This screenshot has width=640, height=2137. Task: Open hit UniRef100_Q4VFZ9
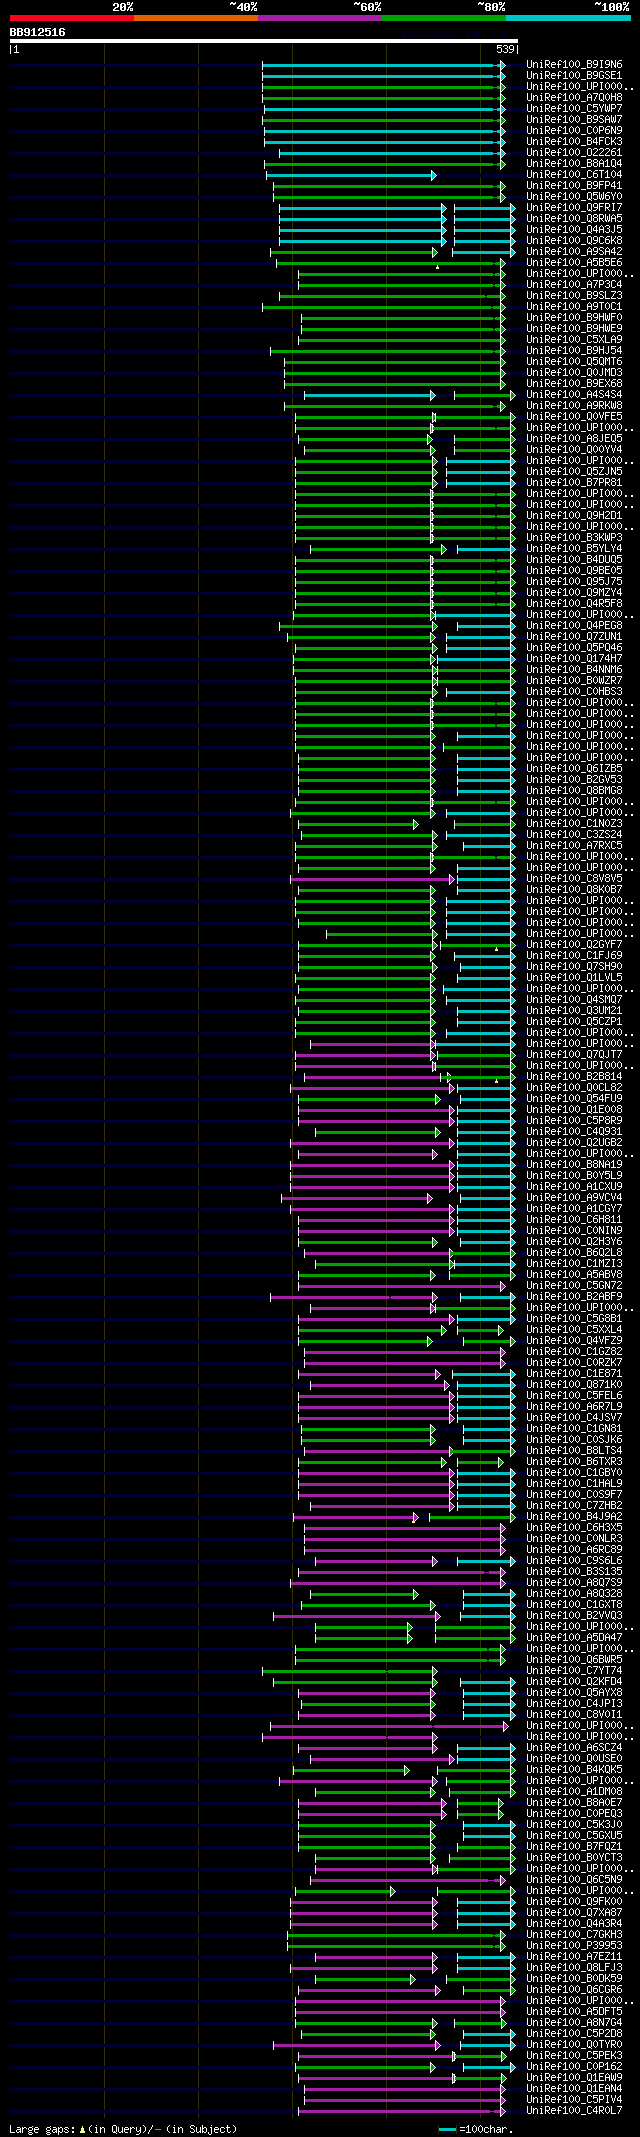[x=574, y=1340]
